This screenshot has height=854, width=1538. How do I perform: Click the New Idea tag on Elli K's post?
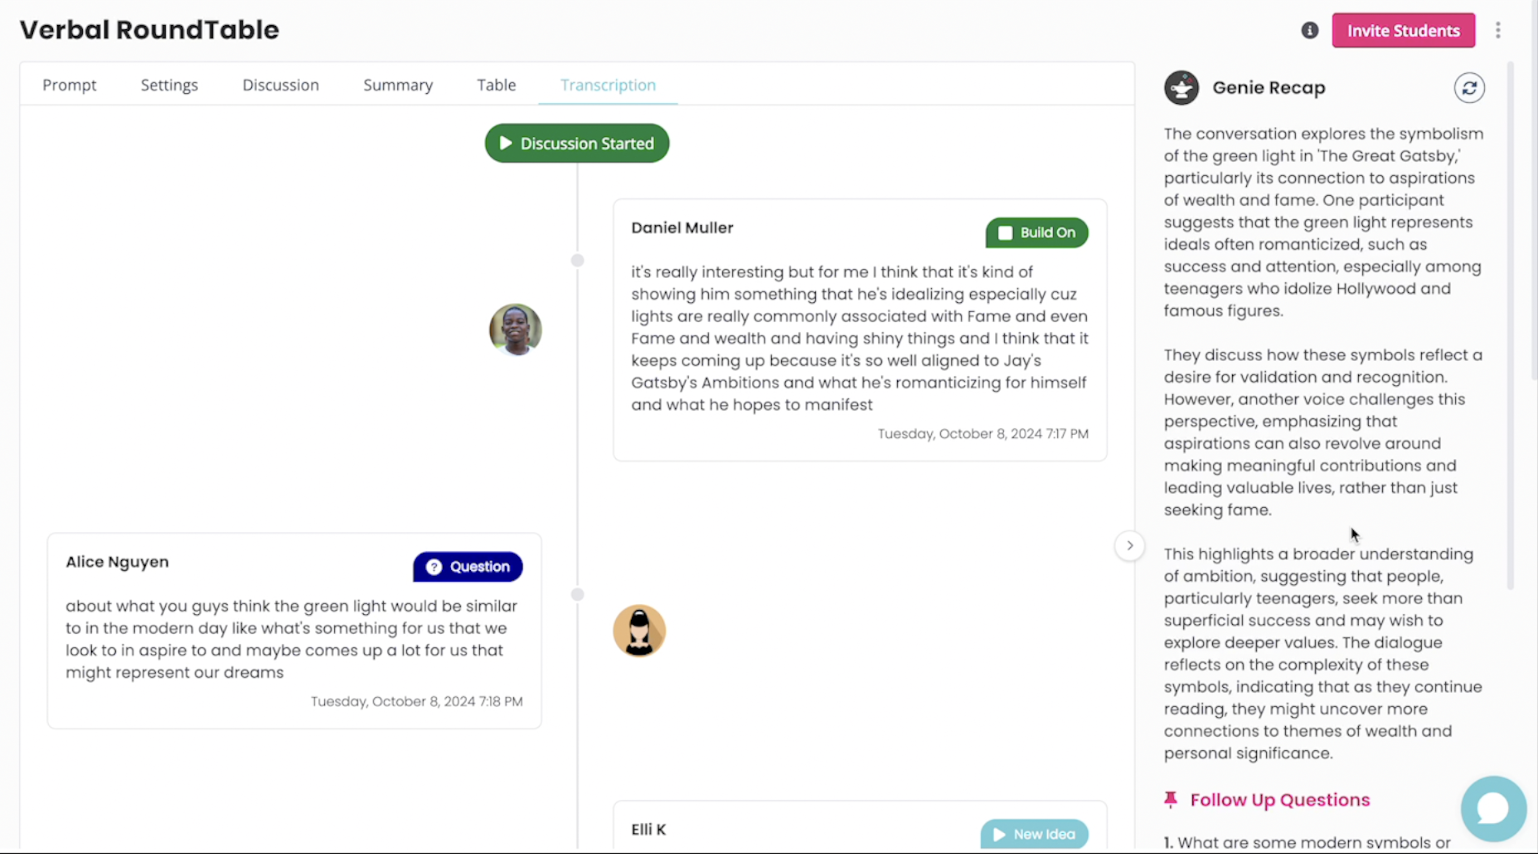(1034, 834)
